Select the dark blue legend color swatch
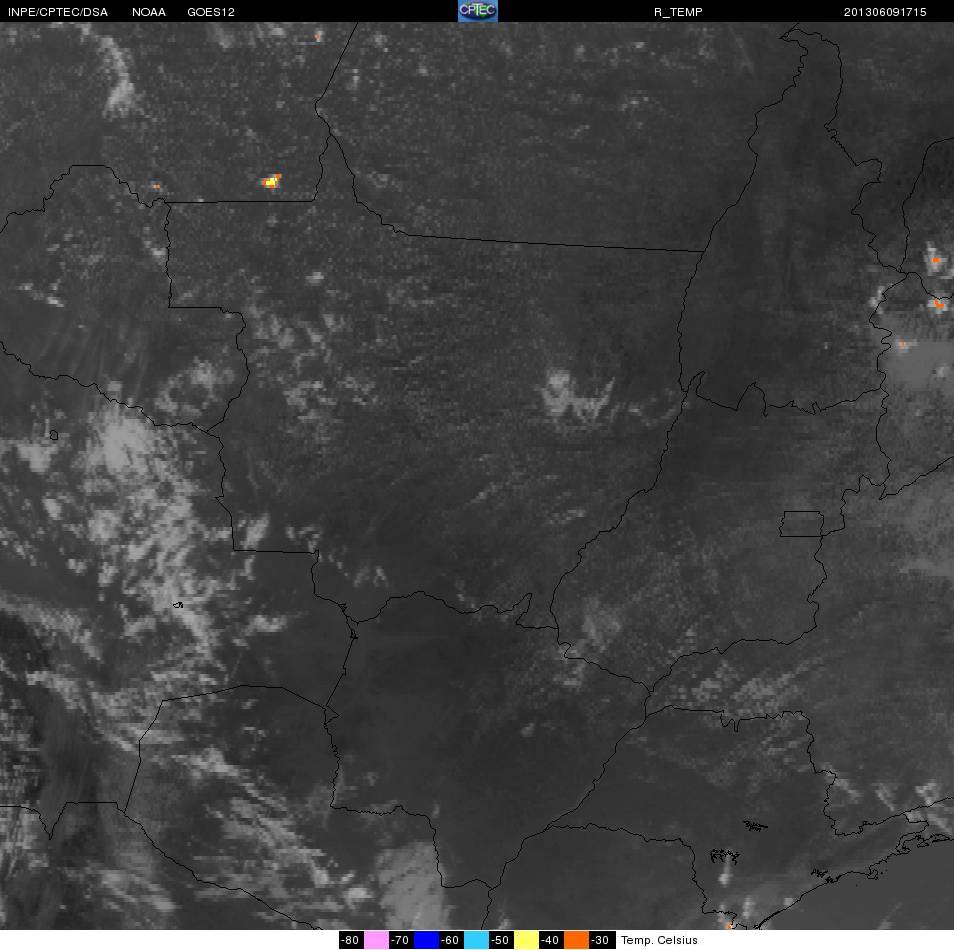This screenshot has height=950, width=954. (x=427, y=940)
